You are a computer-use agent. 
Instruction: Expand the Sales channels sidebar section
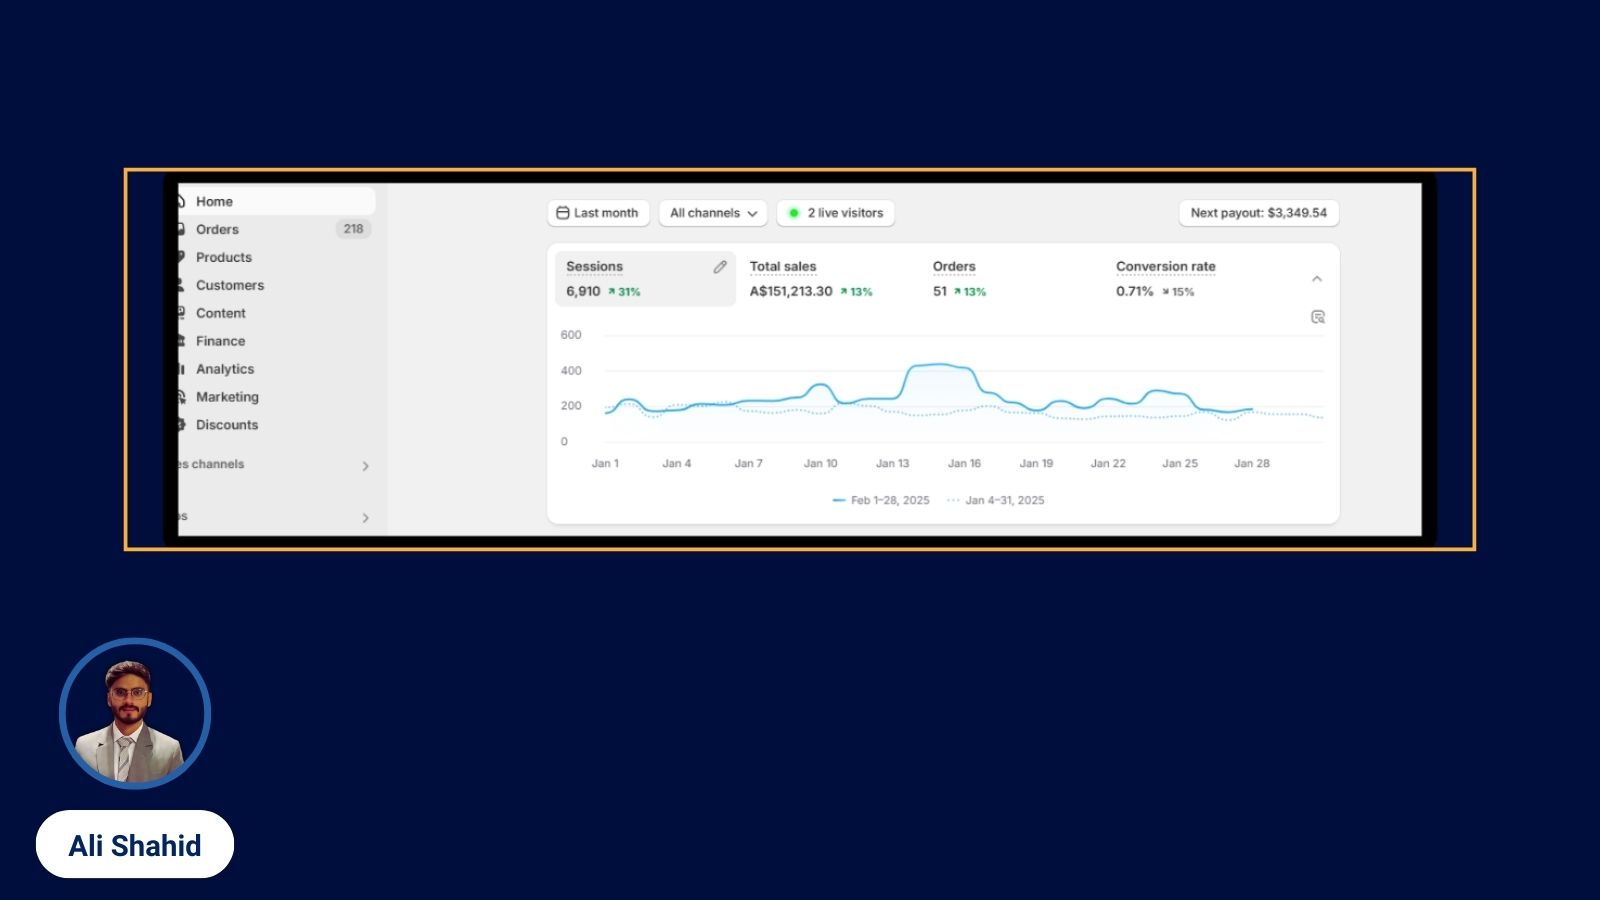click(365, 466)
